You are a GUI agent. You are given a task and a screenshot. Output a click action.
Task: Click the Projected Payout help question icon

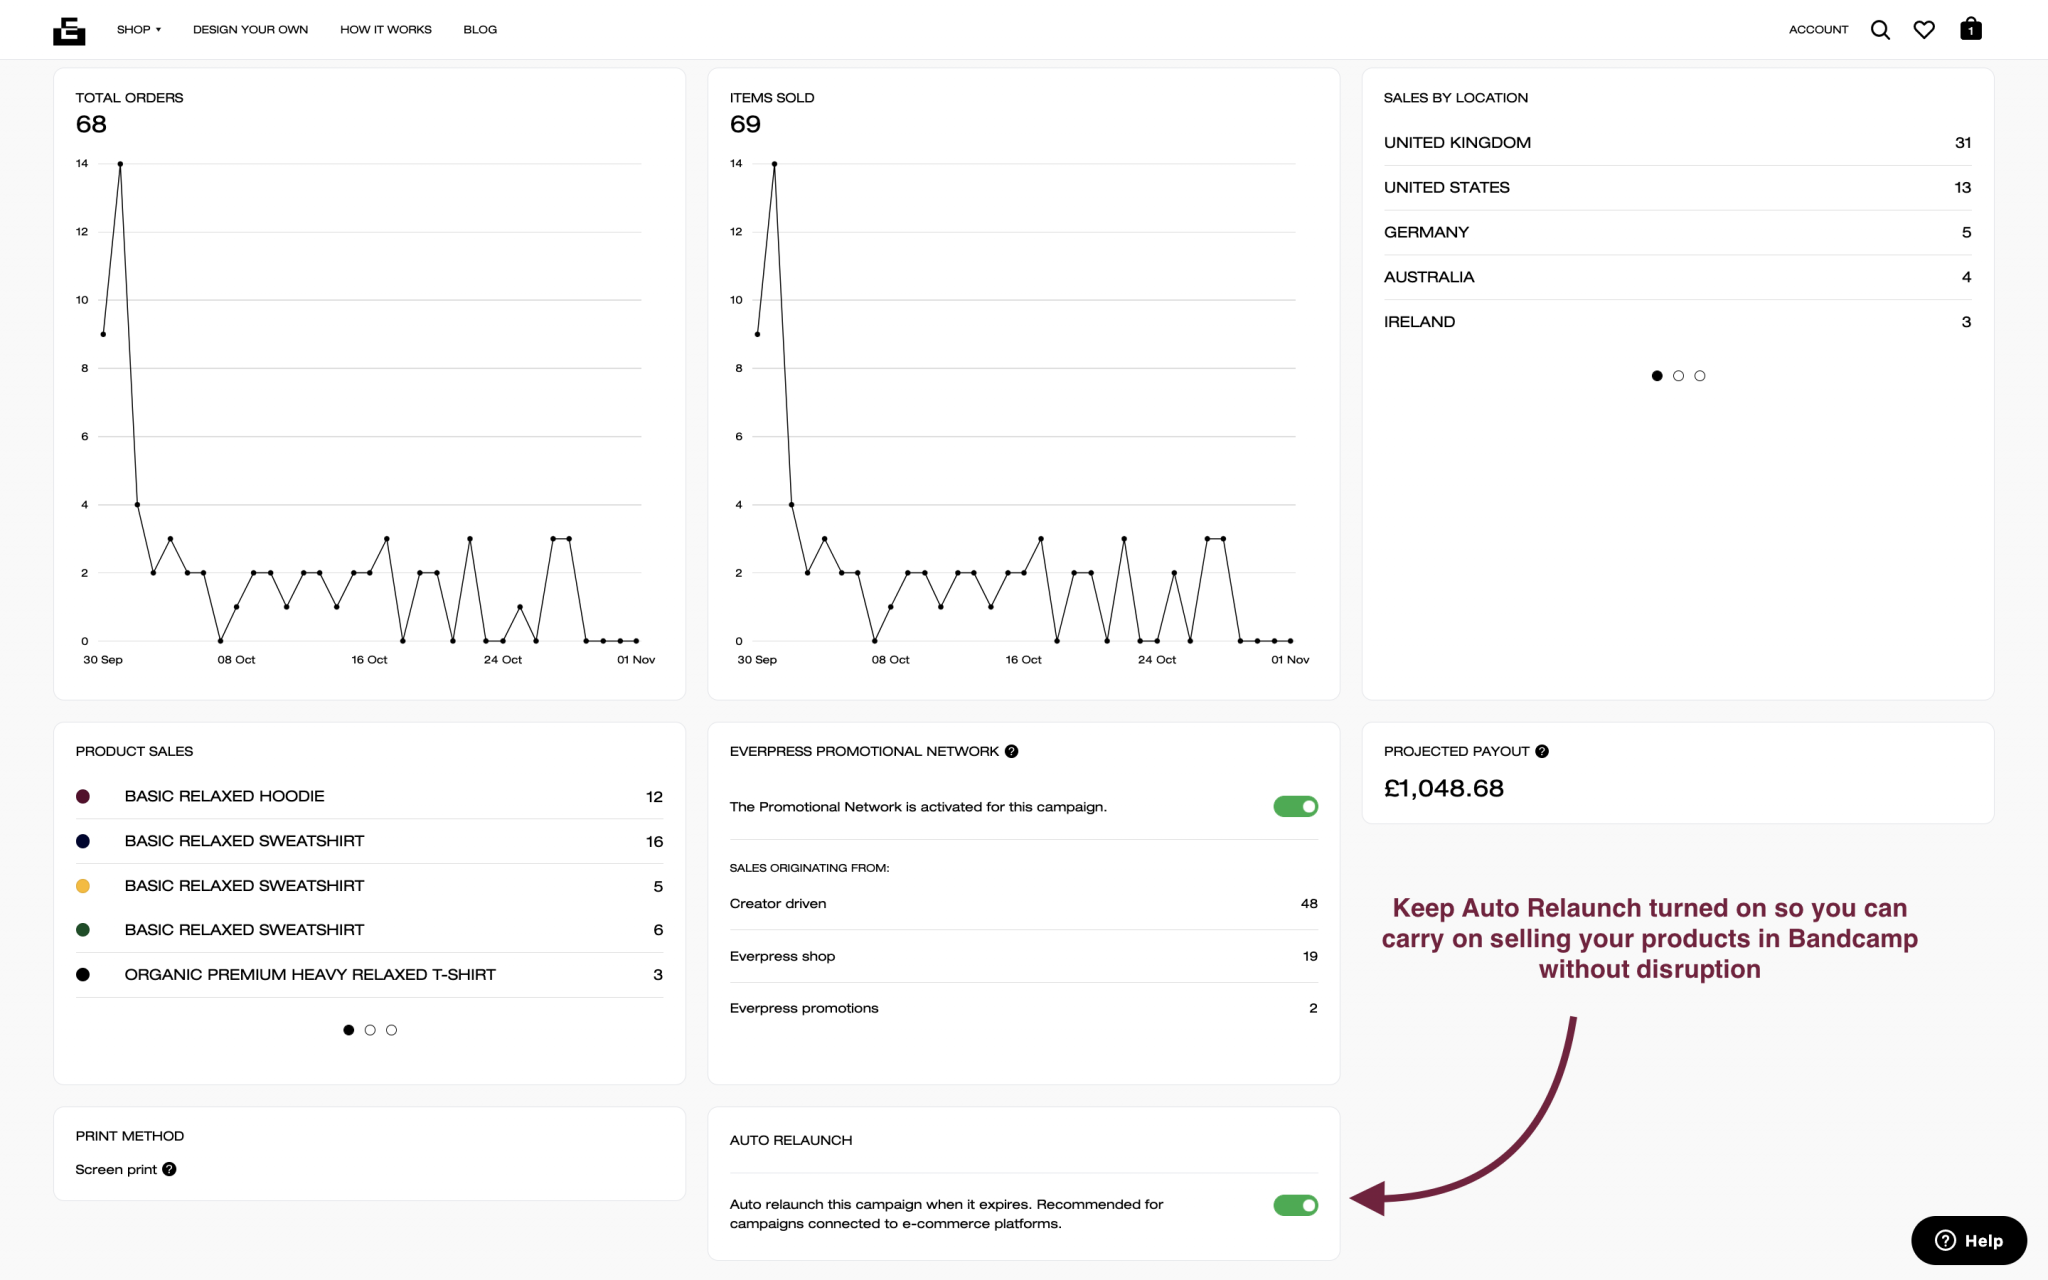(1542, 751)
